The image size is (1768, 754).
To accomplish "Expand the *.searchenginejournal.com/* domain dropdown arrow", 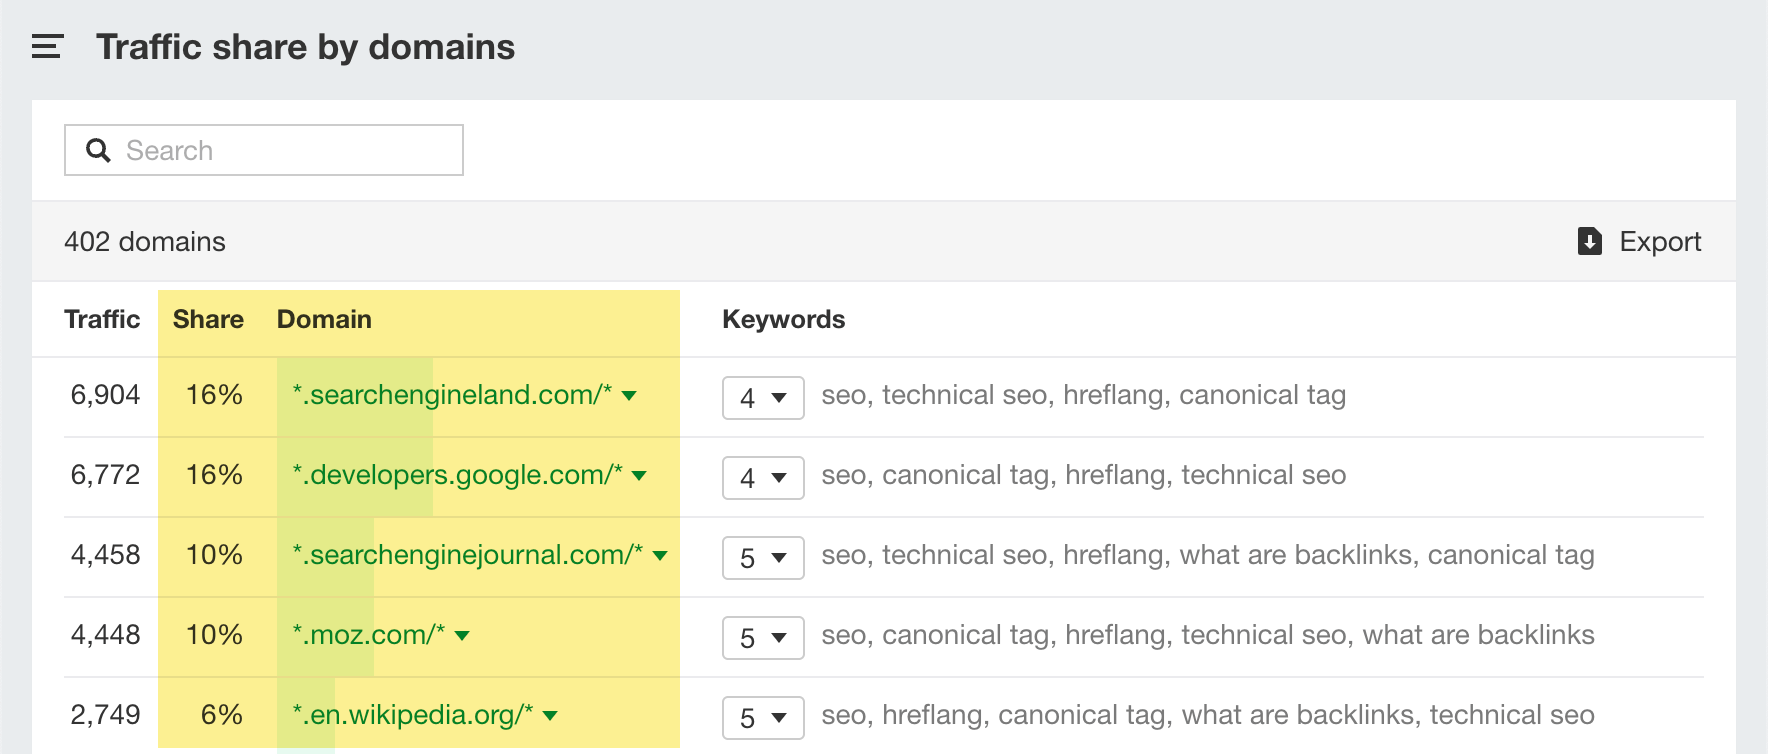I will point(659,557).
